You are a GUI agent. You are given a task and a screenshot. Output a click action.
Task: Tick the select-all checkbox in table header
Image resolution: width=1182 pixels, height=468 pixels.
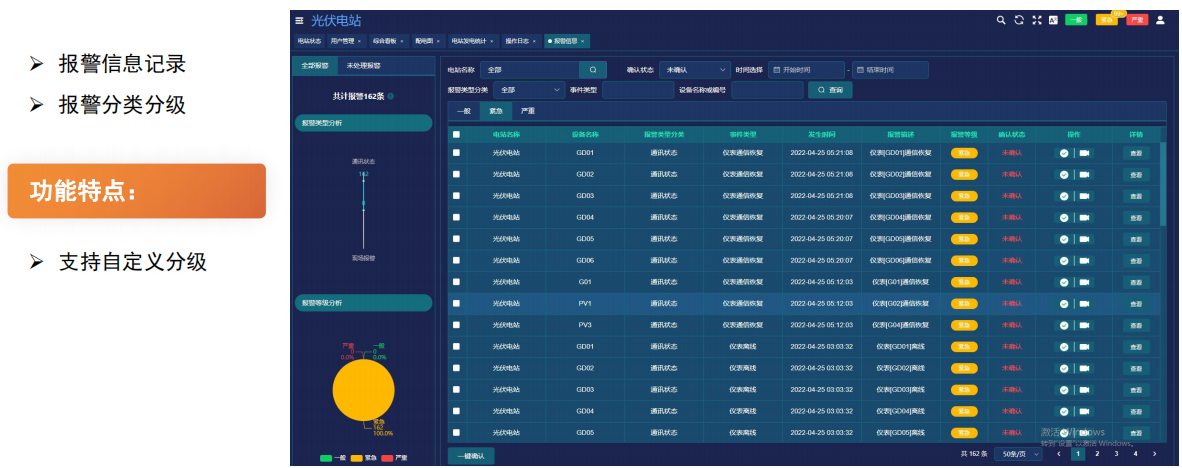click(x=456, y=135)
